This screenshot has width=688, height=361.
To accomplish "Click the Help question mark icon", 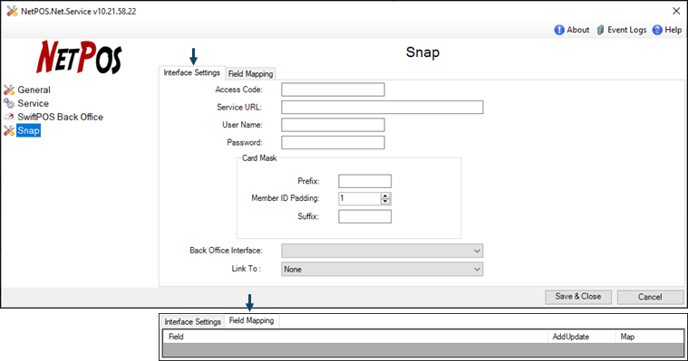I will 657,30.
